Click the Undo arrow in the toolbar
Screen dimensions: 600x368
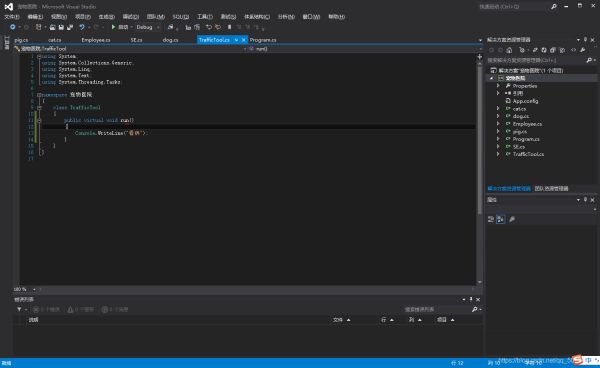pos(82,27)
